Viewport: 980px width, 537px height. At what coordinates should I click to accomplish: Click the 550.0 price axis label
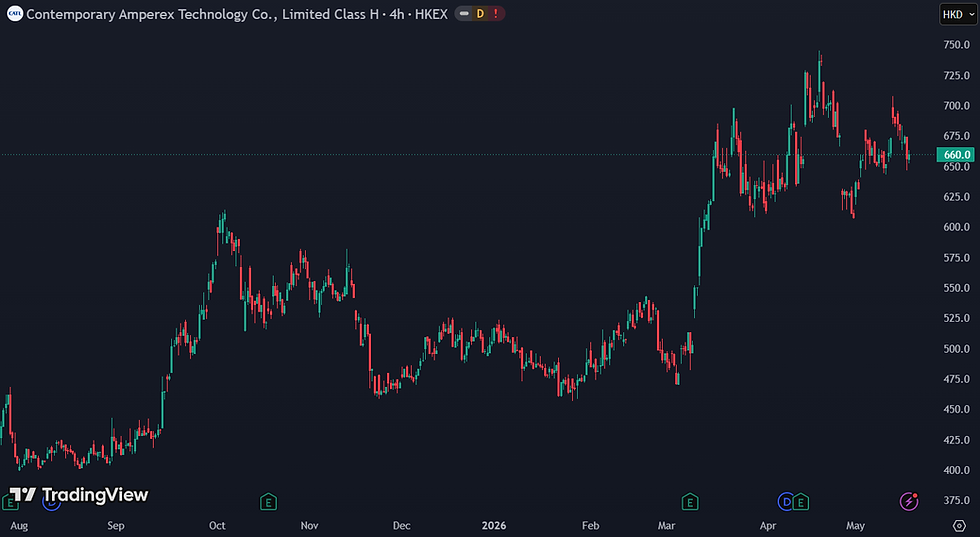956,288
